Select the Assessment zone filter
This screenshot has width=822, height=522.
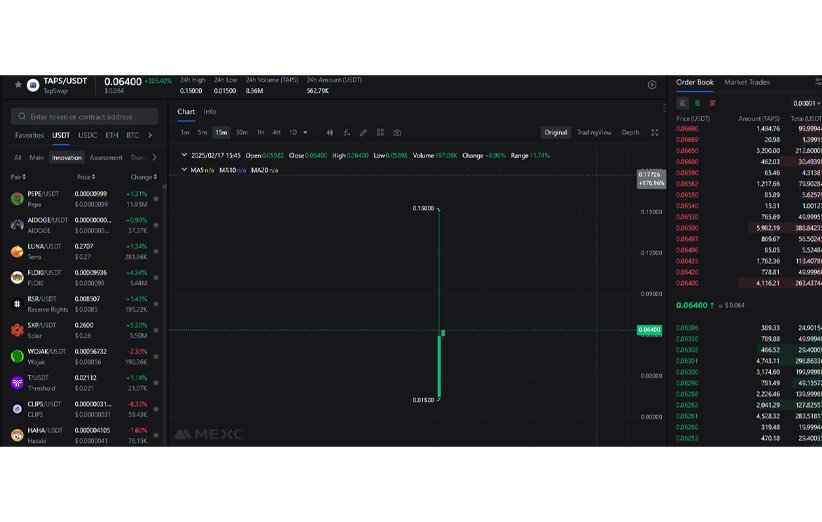click(x=106, y=157)
